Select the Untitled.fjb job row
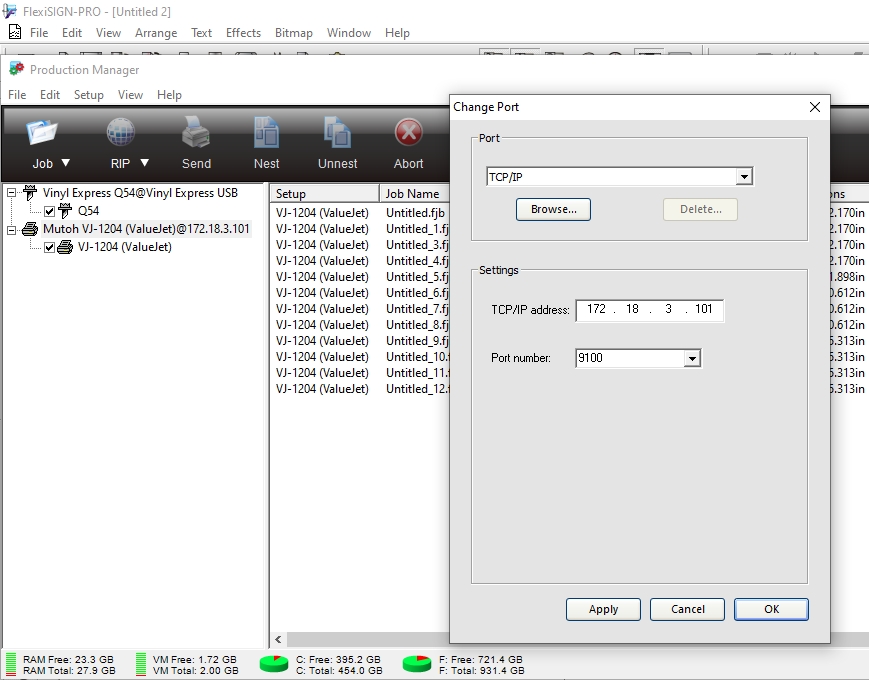The width and height of the screenshot is (869, 680). pyautogui.click(x=360, y=213)
